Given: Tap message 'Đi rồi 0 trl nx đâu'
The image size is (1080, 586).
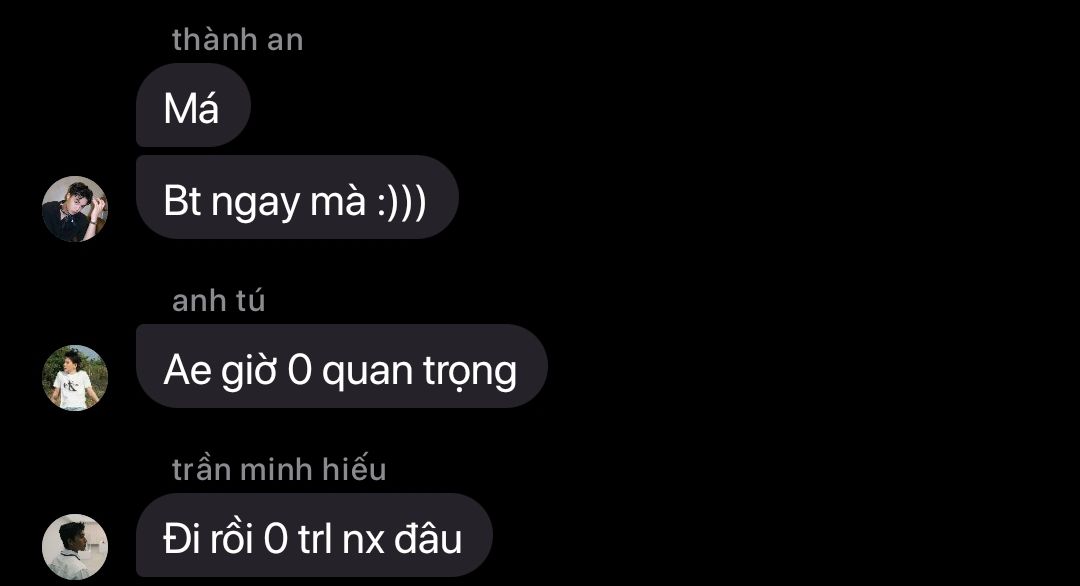Looking at the screenshot, I should (x=314, y=535).
